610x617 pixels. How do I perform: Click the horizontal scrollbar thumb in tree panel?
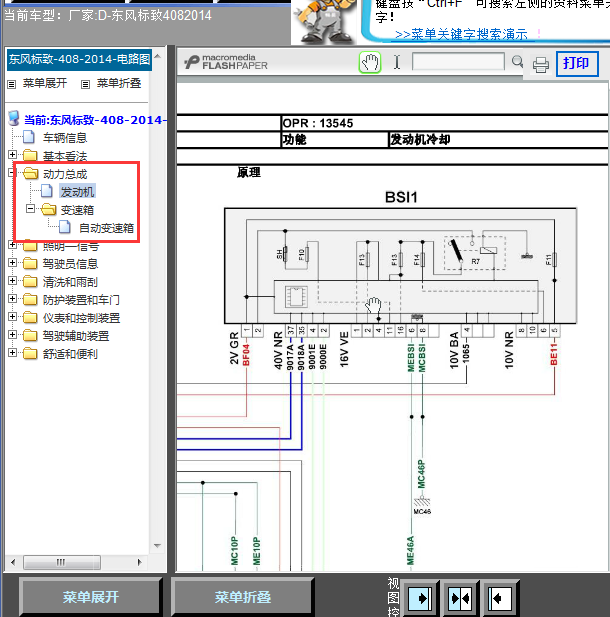coord(62,562)
